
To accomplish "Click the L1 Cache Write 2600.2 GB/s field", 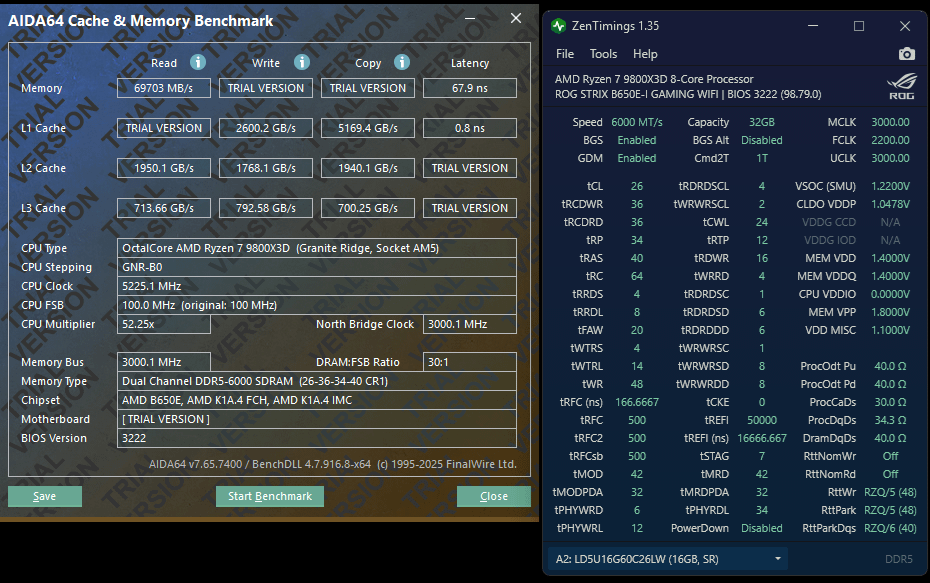I will coord(266,128).
